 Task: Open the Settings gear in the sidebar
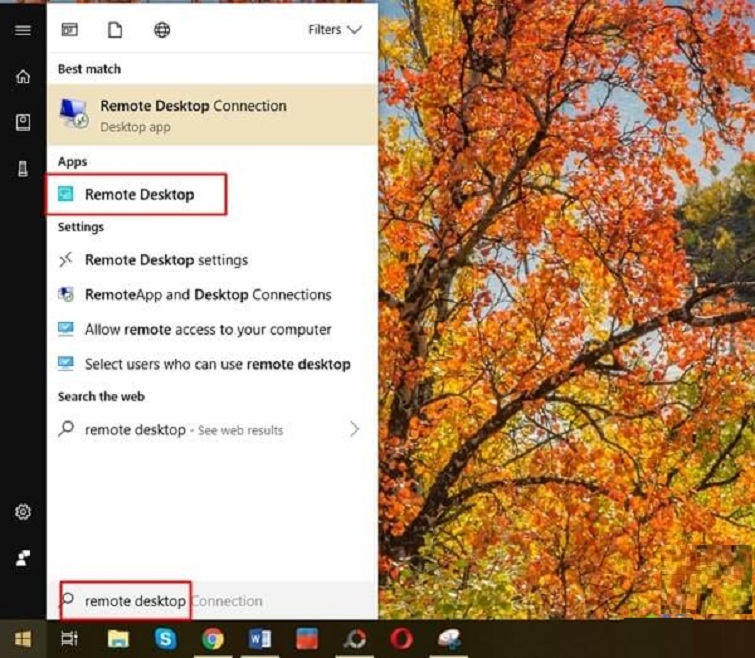coord(22,512)
